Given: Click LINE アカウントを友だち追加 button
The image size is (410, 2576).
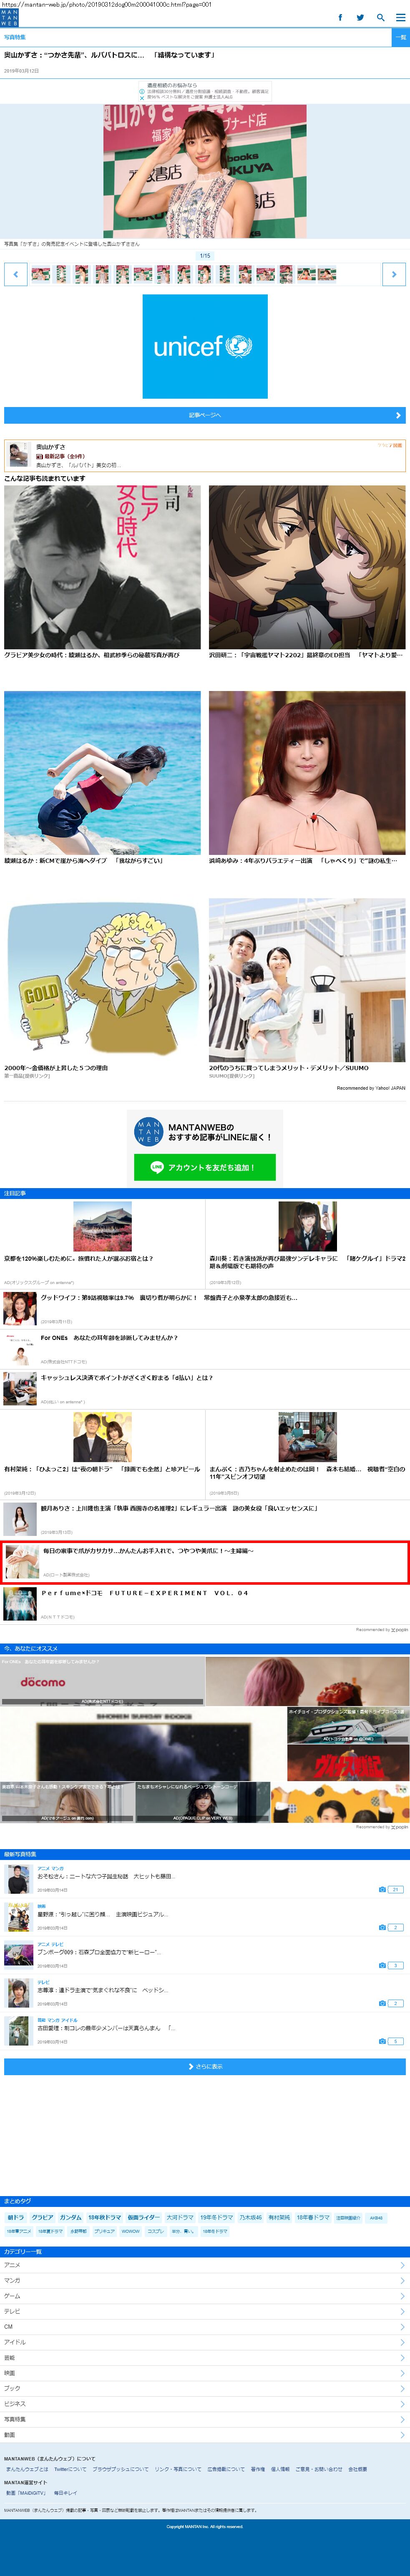Looking at the screenshot, I should point(205,1167).
